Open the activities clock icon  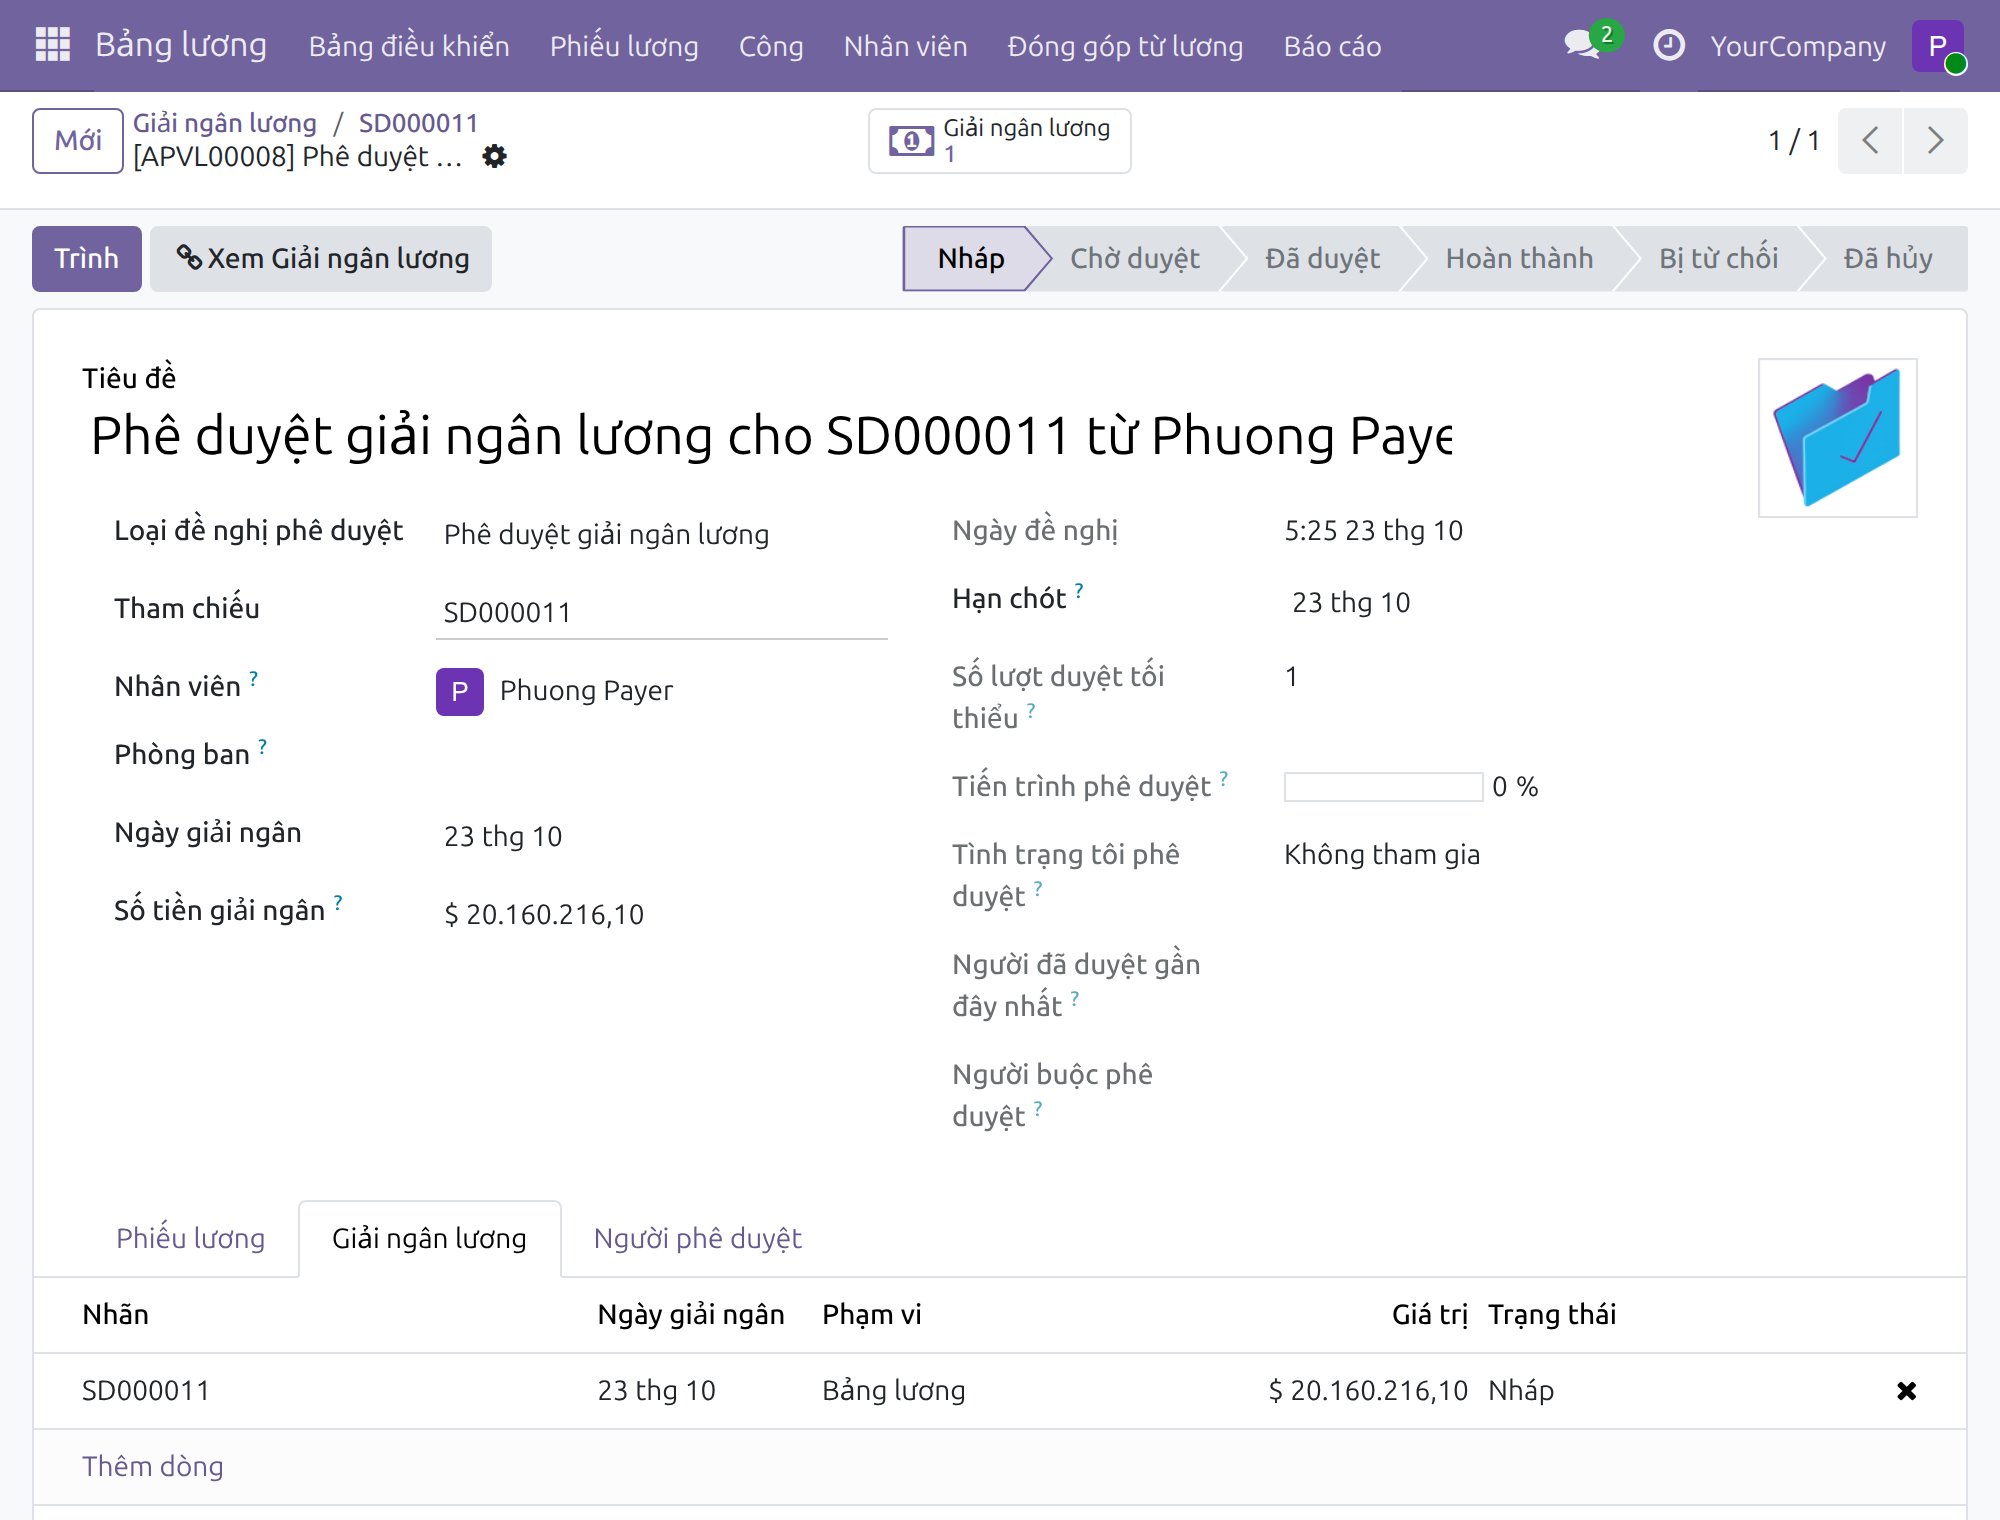1668,45
